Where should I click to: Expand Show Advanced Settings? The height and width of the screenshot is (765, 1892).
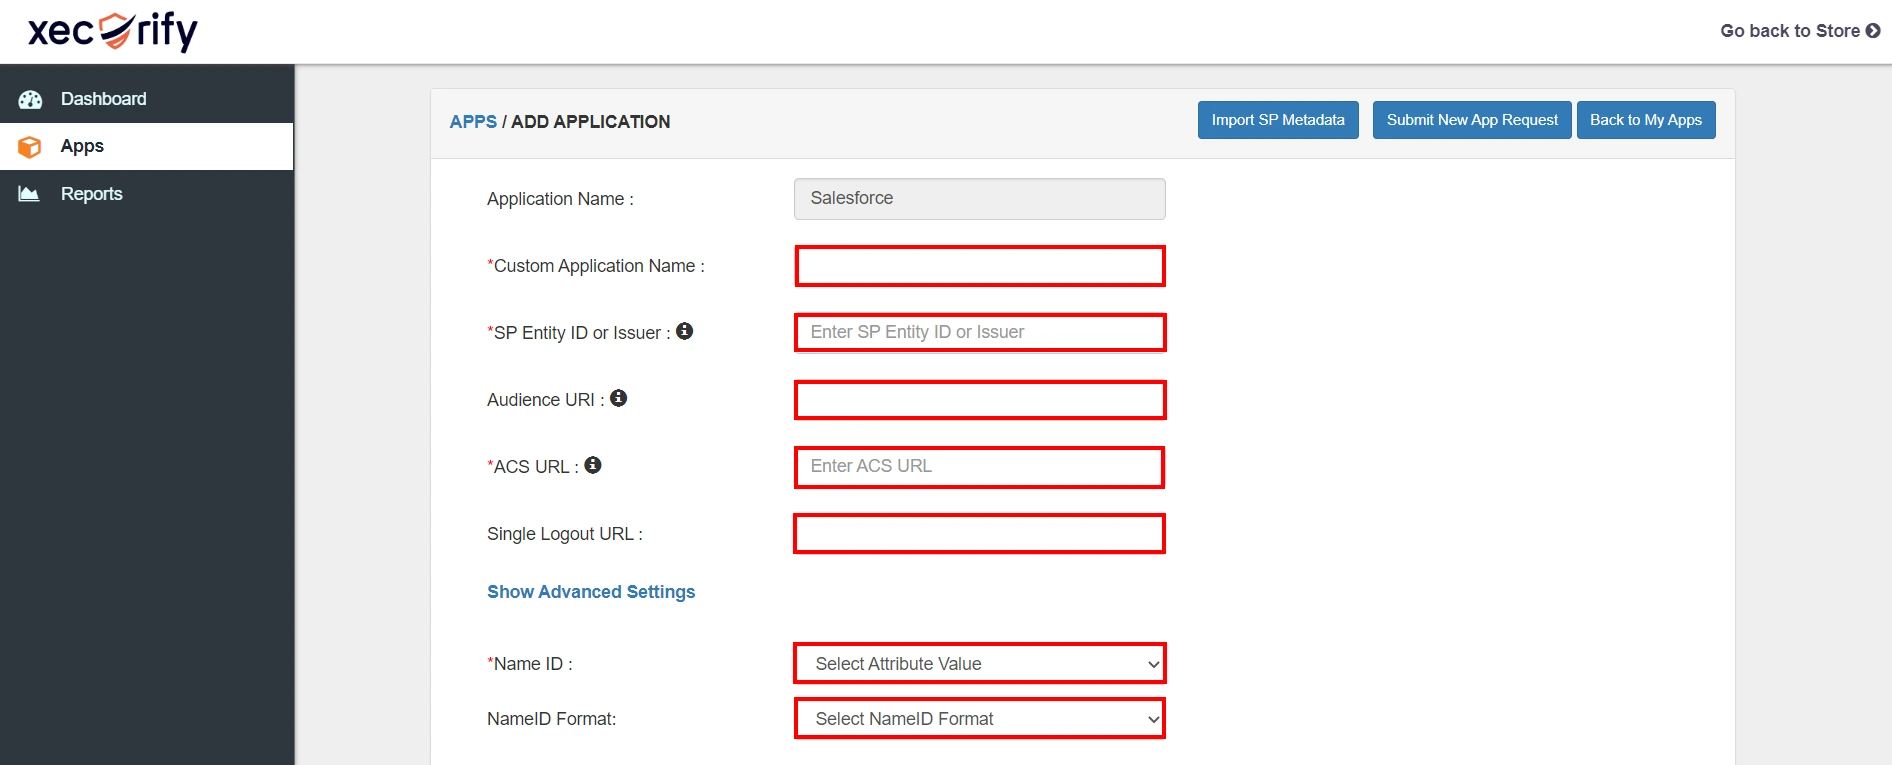pyautogui.click(x=591, y=592)
